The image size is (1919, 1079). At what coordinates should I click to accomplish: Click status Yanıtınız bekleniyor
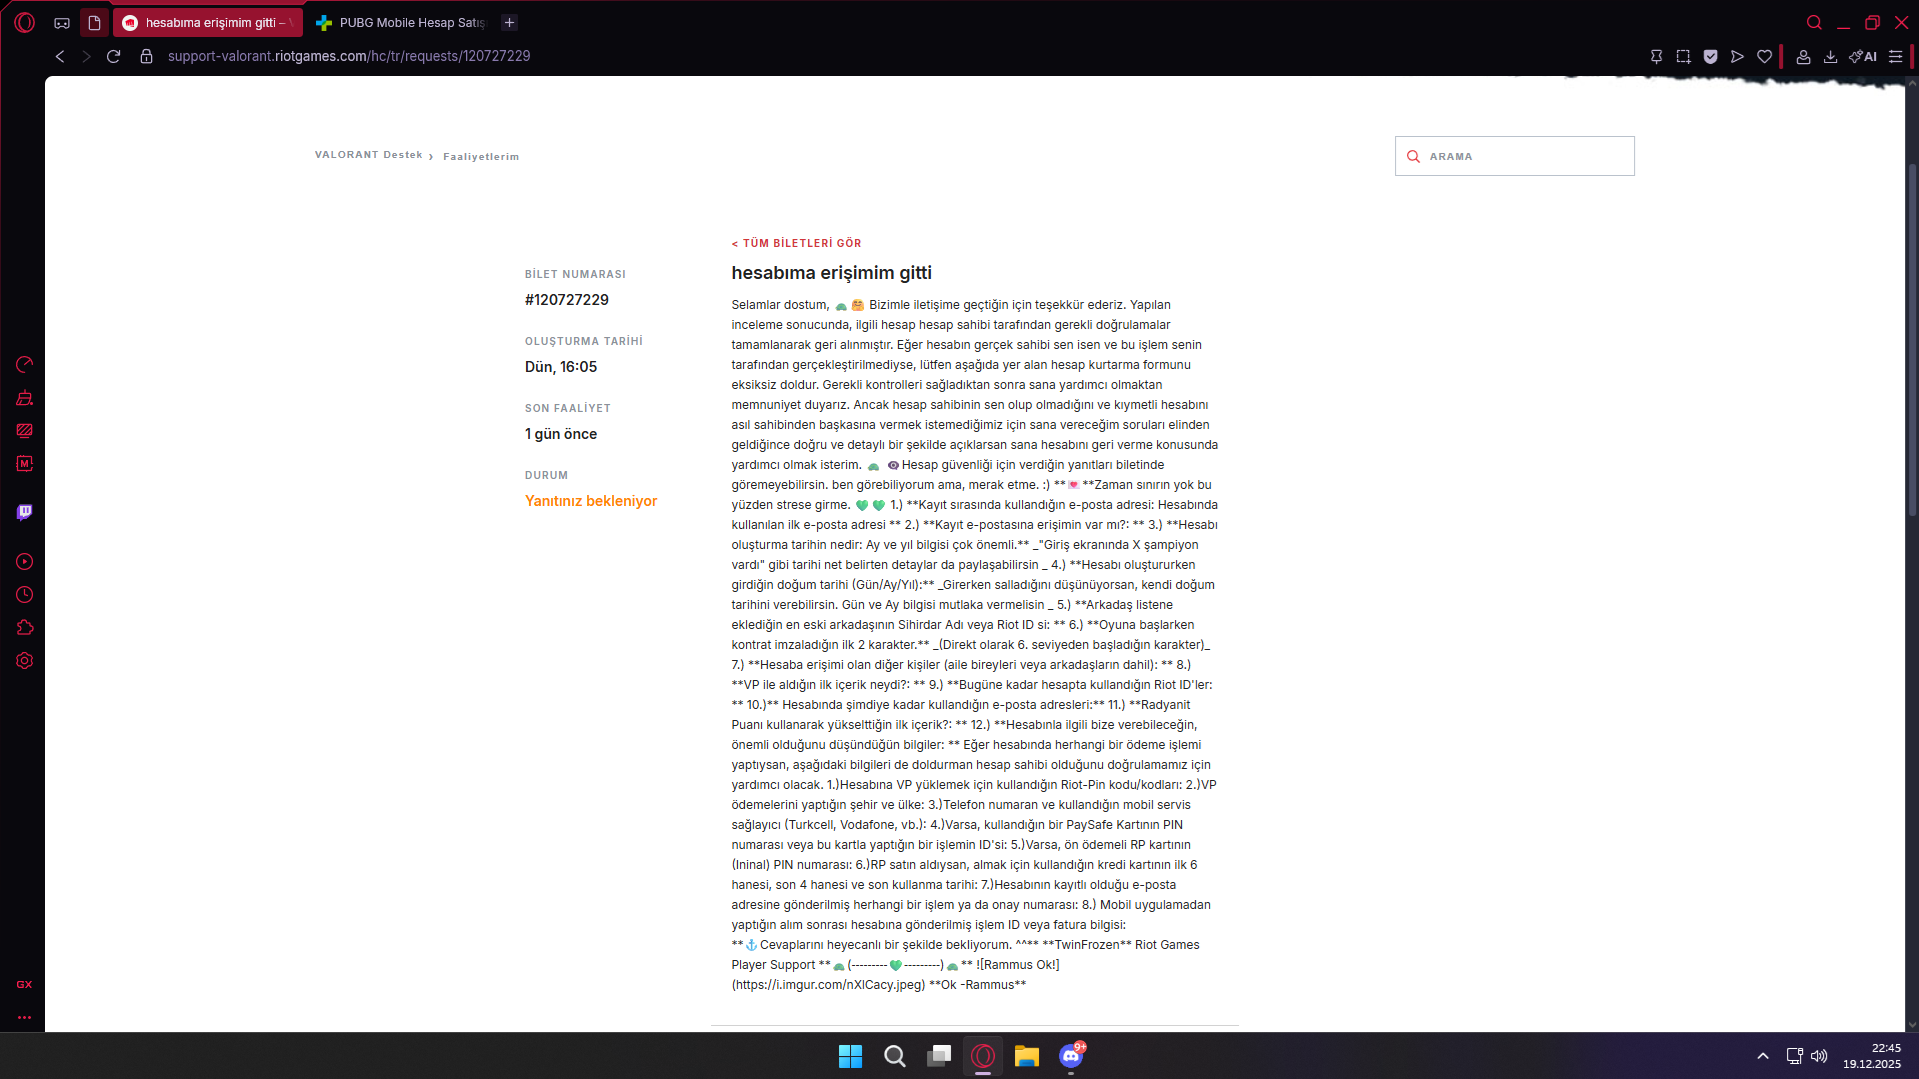pyautogui.click(x=591, y=501)
